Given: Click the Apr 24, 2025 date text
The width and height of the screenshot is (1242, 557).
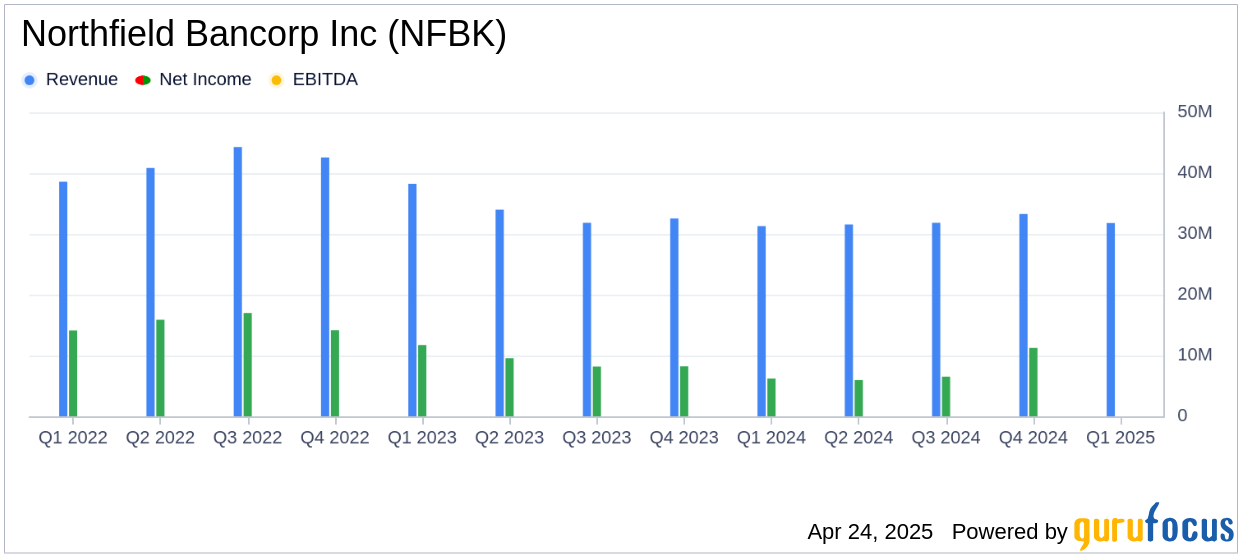Looking at the screenshot, I should [870, 531].
